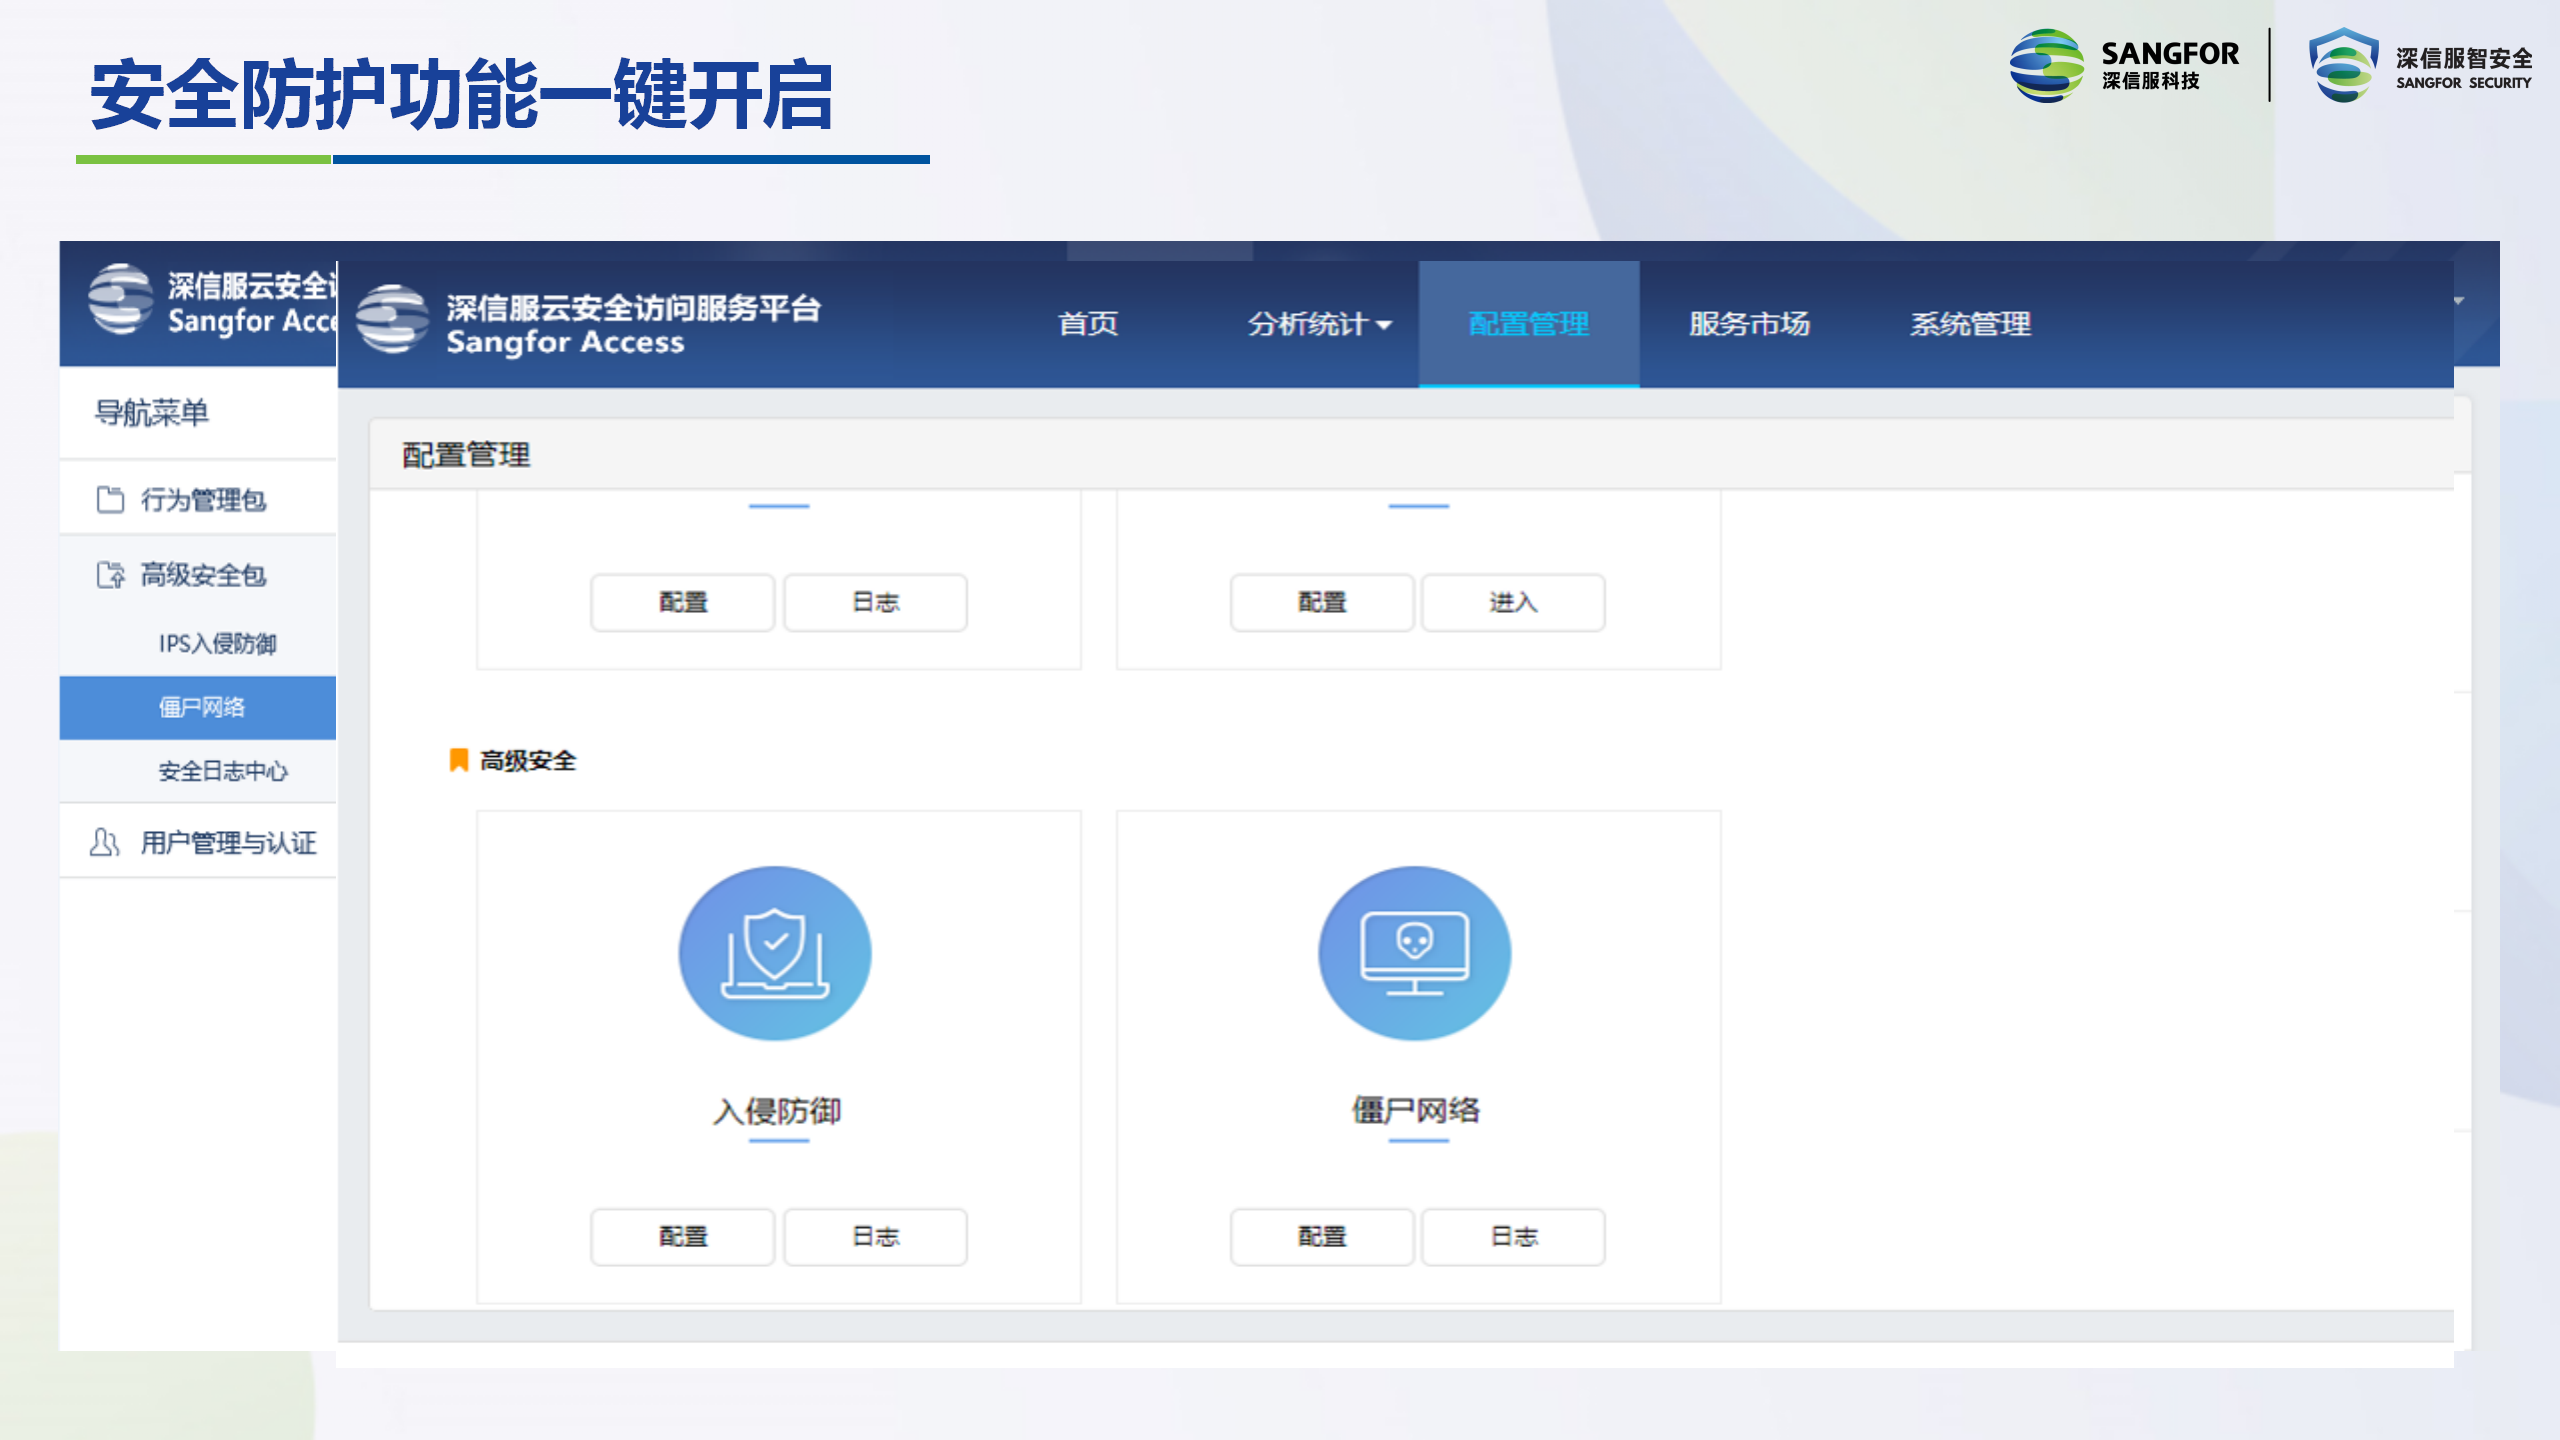Click the 进入 button
The width and height of the screenshot is (2560, 1440).
click(x=1514, y=602)
